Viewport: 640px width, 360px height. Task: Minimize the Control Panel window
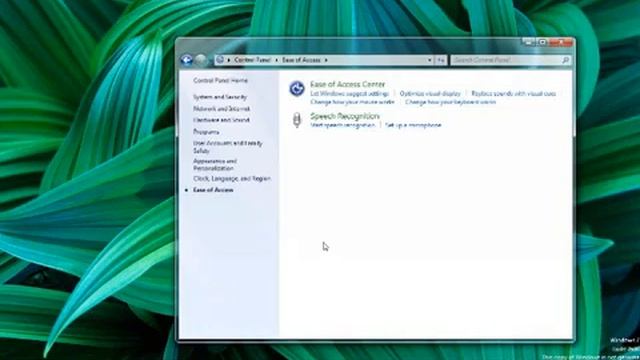click(x=528, y=42)
